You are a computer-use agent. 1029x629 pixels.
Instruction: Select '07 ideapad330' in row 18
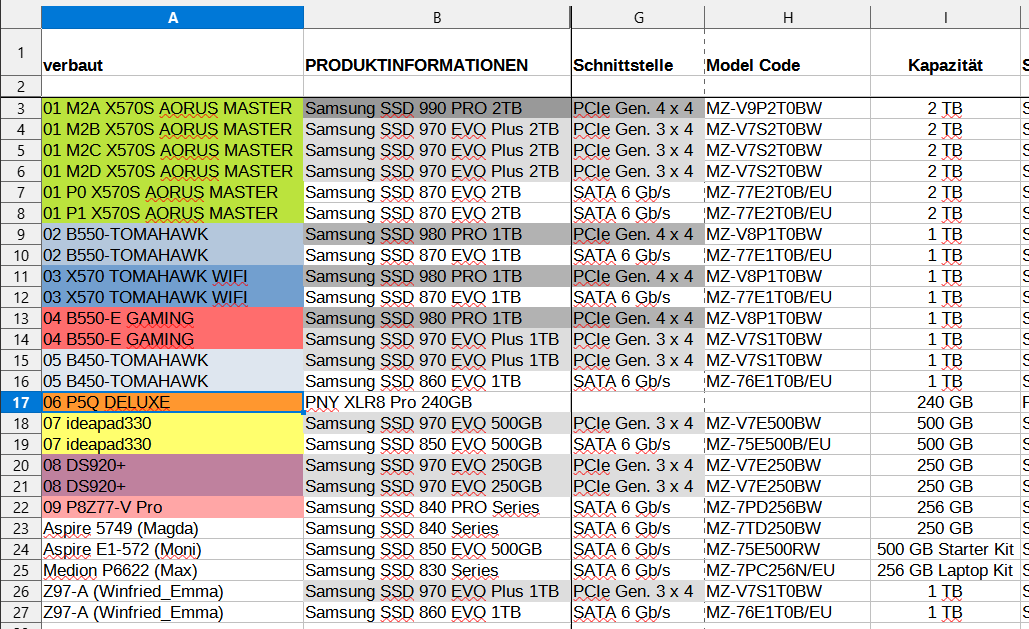[x=173, y=423]
